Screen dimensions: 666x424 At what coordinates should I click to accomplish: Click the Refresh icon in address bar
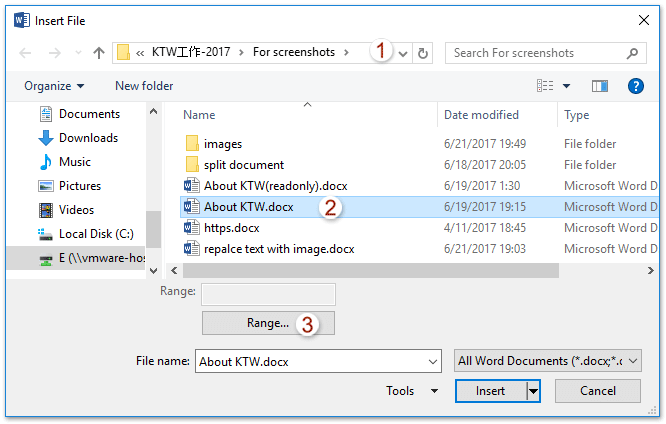point(423,53)
